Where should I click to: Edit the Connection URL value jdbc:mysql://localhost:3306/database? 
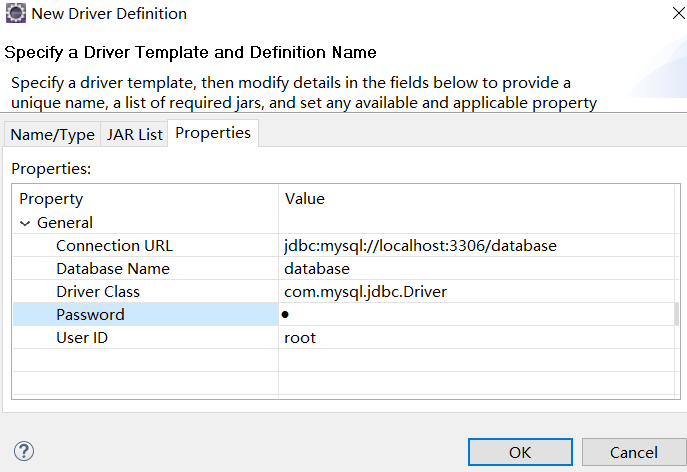(476, 245)
